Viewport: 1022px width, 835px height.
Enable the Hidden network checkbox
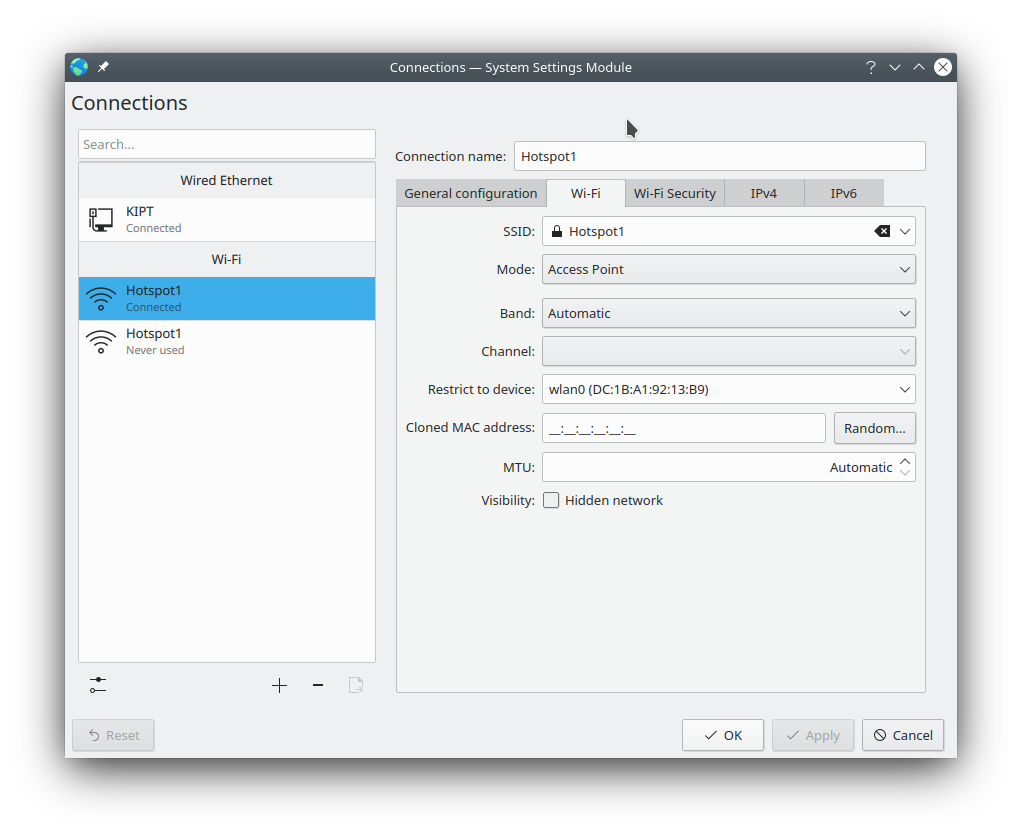point(551,500)
